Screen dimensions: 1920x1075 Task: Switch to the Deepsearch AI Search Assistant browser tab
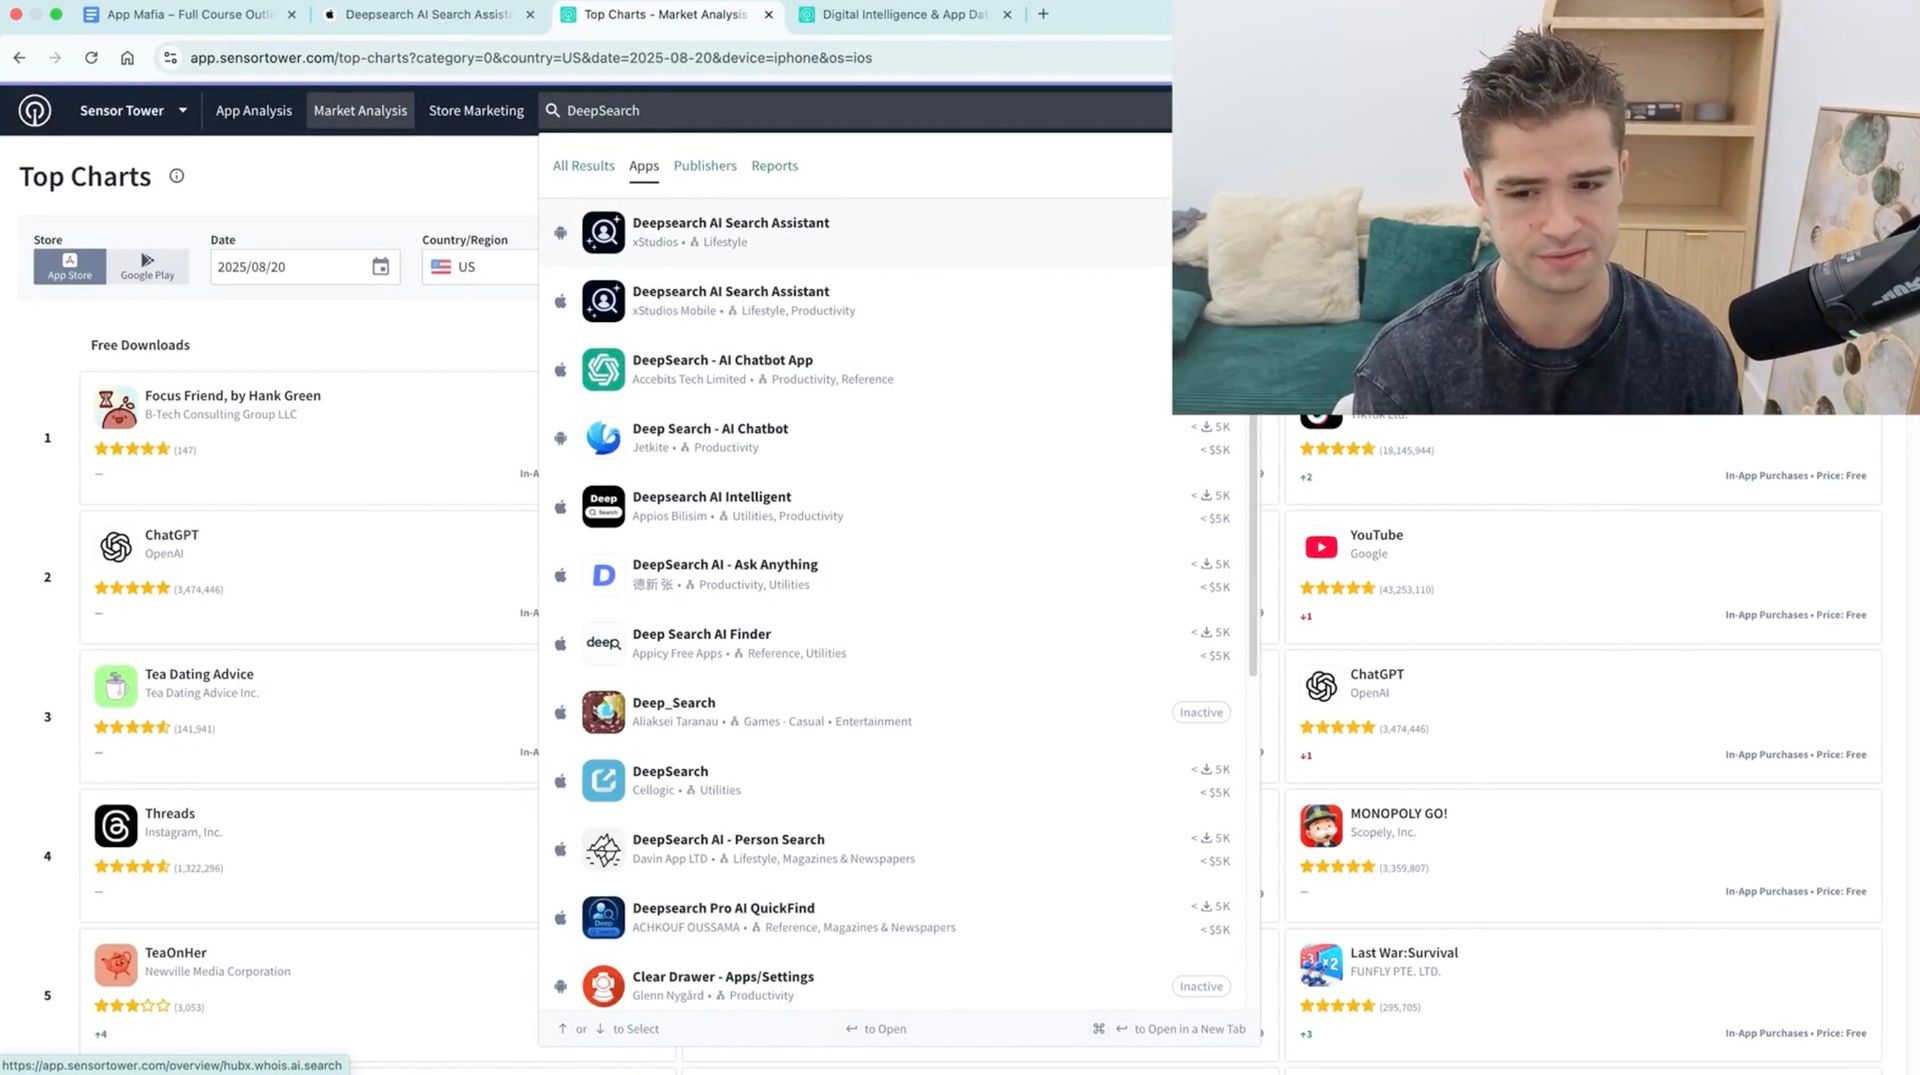click(x=428, y=14)
